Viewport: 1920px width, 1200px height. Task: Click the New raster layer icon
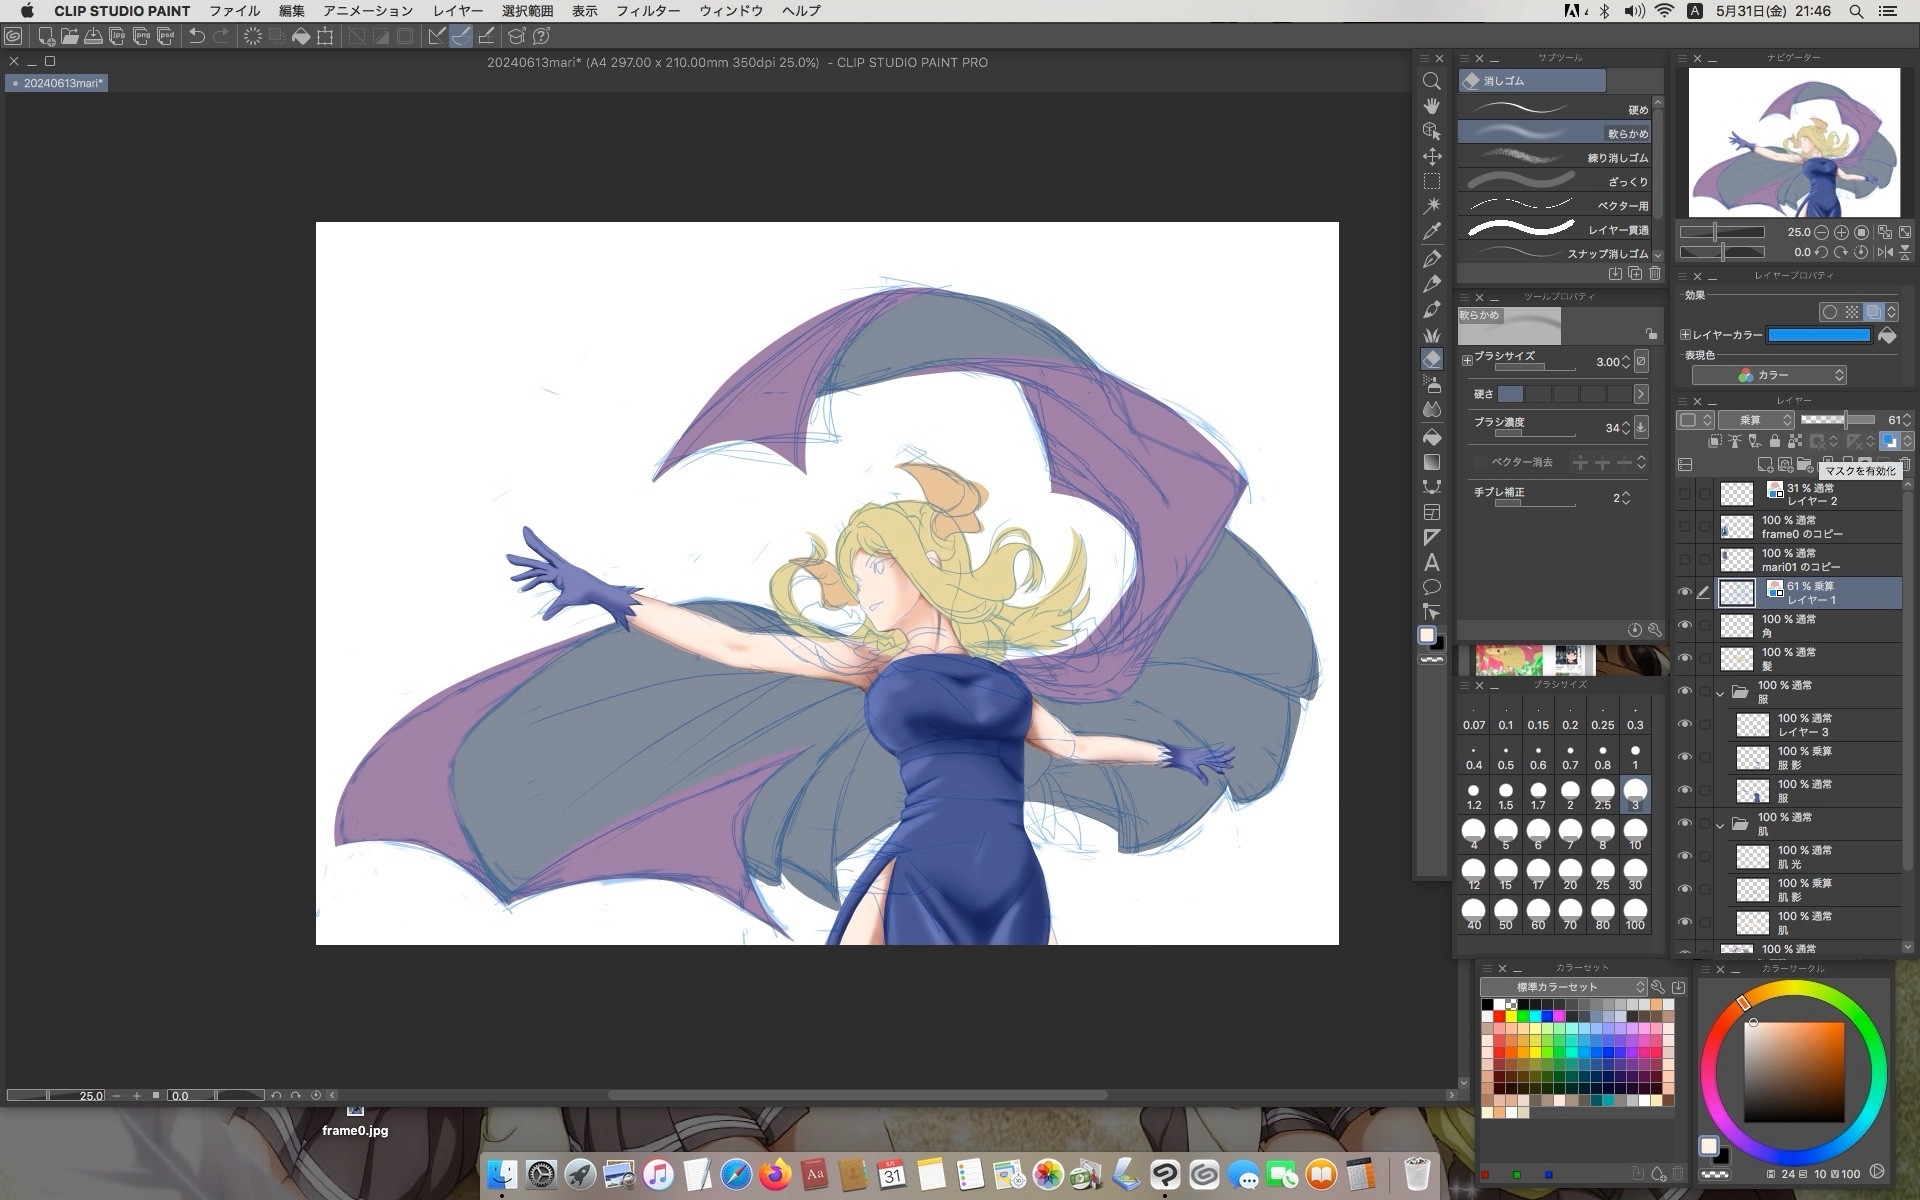pyautogui.click(x=1765, y=464)
